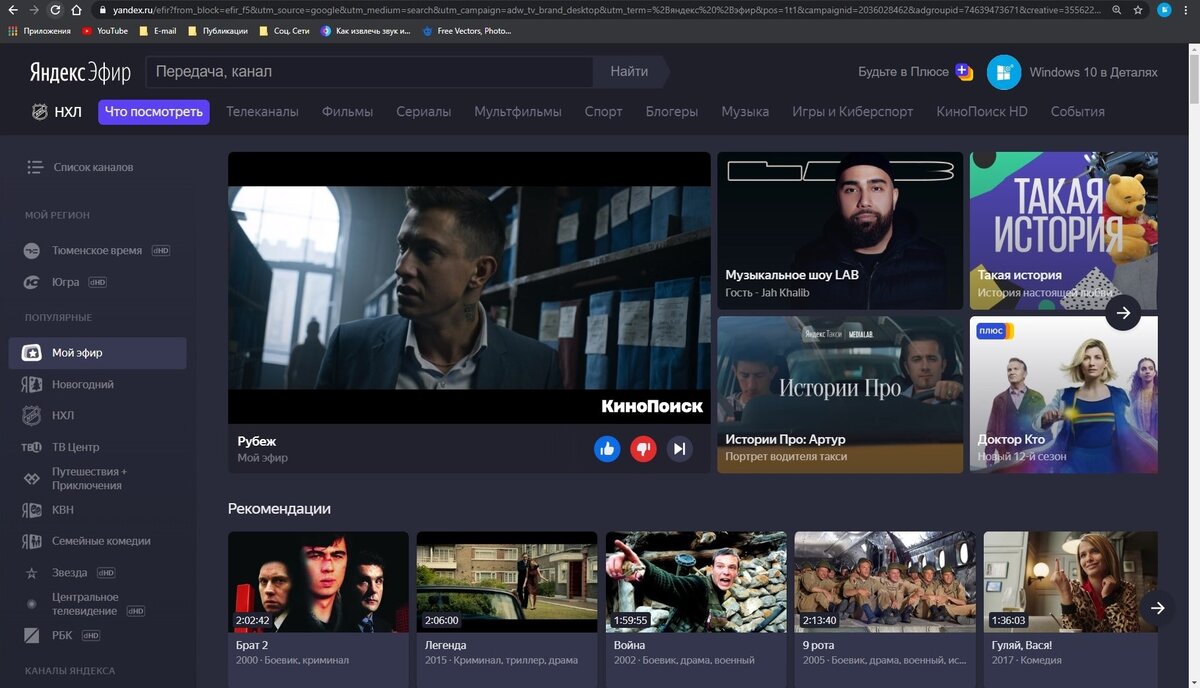
Task: Click the РБК channel icon
Action: tap(32, 636)
